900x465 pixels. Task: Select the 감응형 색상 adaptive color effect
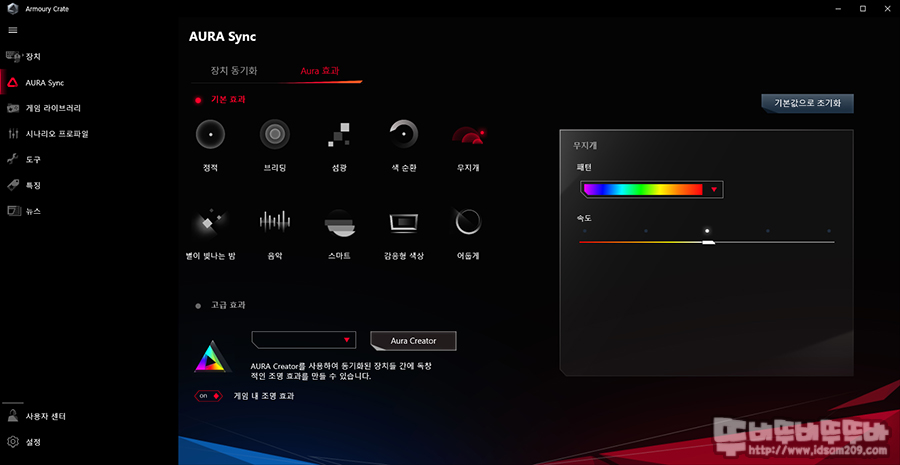tap(404, 223)
